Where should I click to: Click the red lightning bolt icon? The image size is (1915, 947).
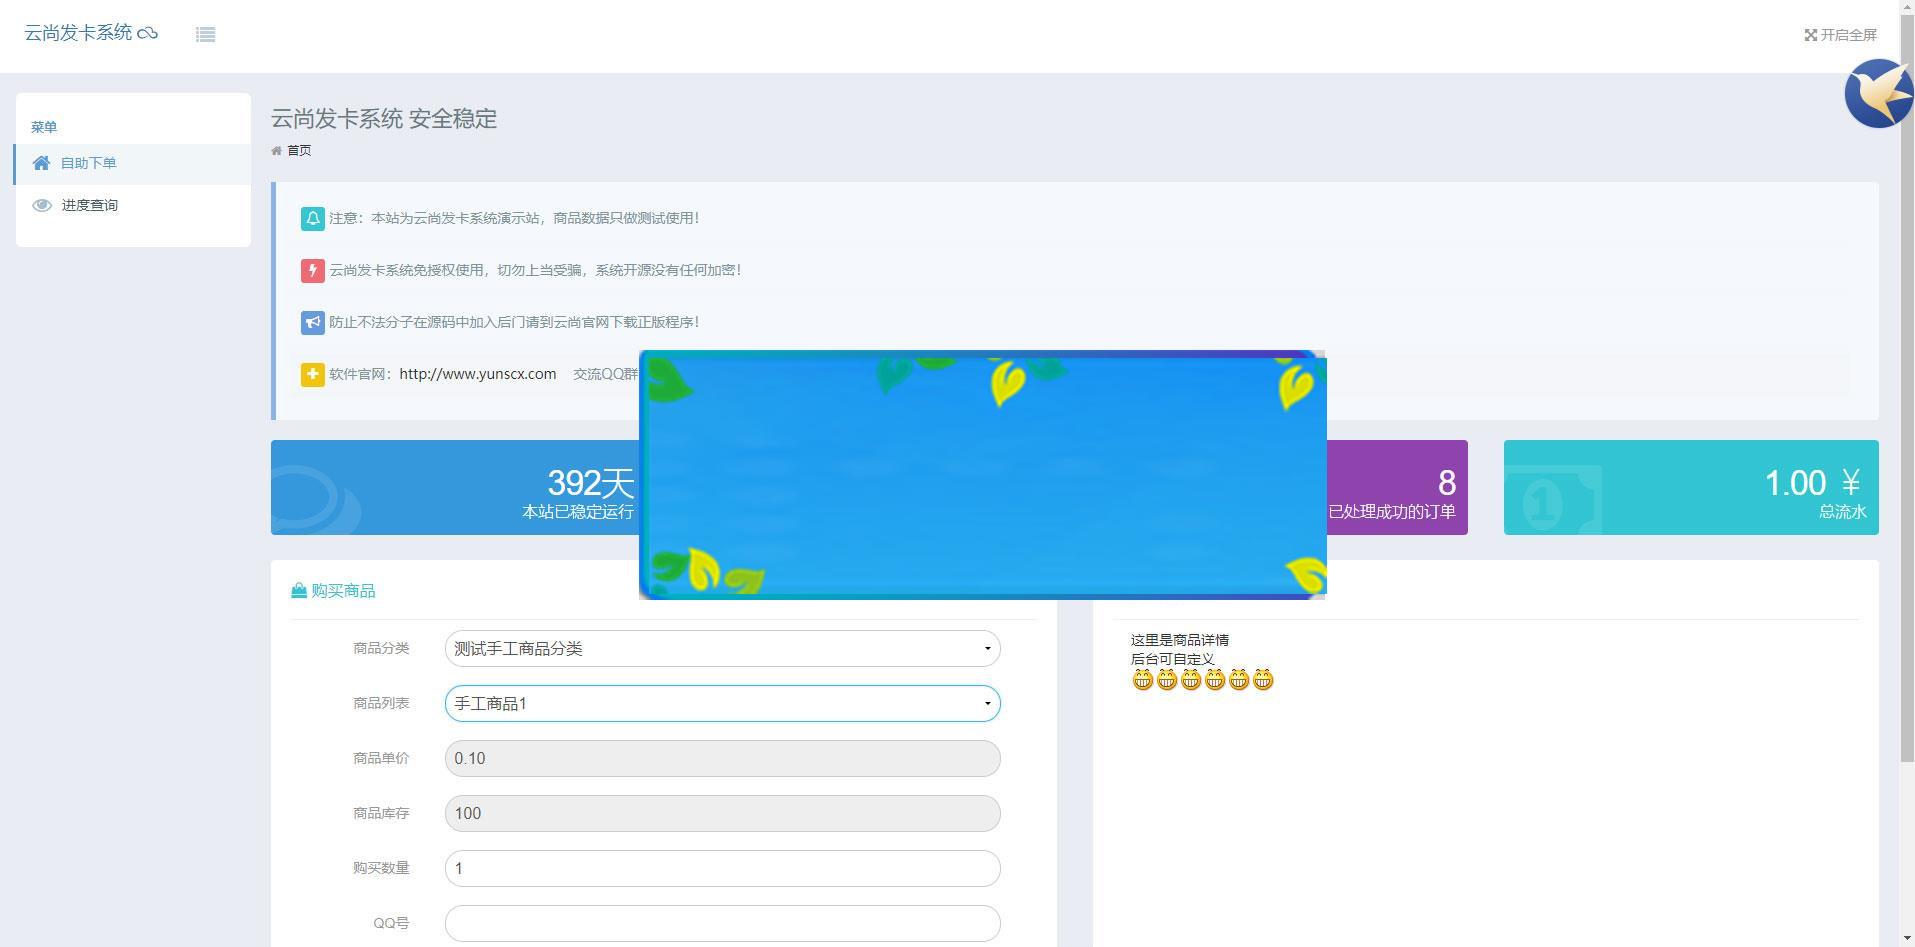click(312, 270)
